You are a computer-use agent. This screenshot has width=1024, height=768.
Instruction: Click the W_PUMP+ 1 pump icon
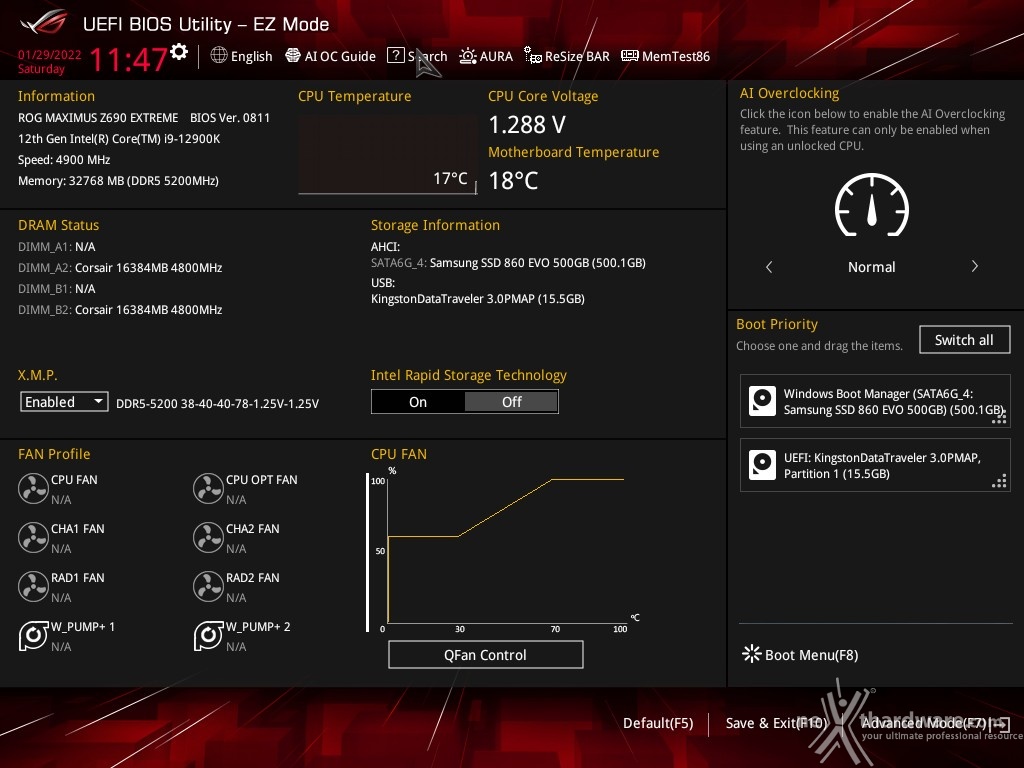pyautogui.click(x=33, y=635)
